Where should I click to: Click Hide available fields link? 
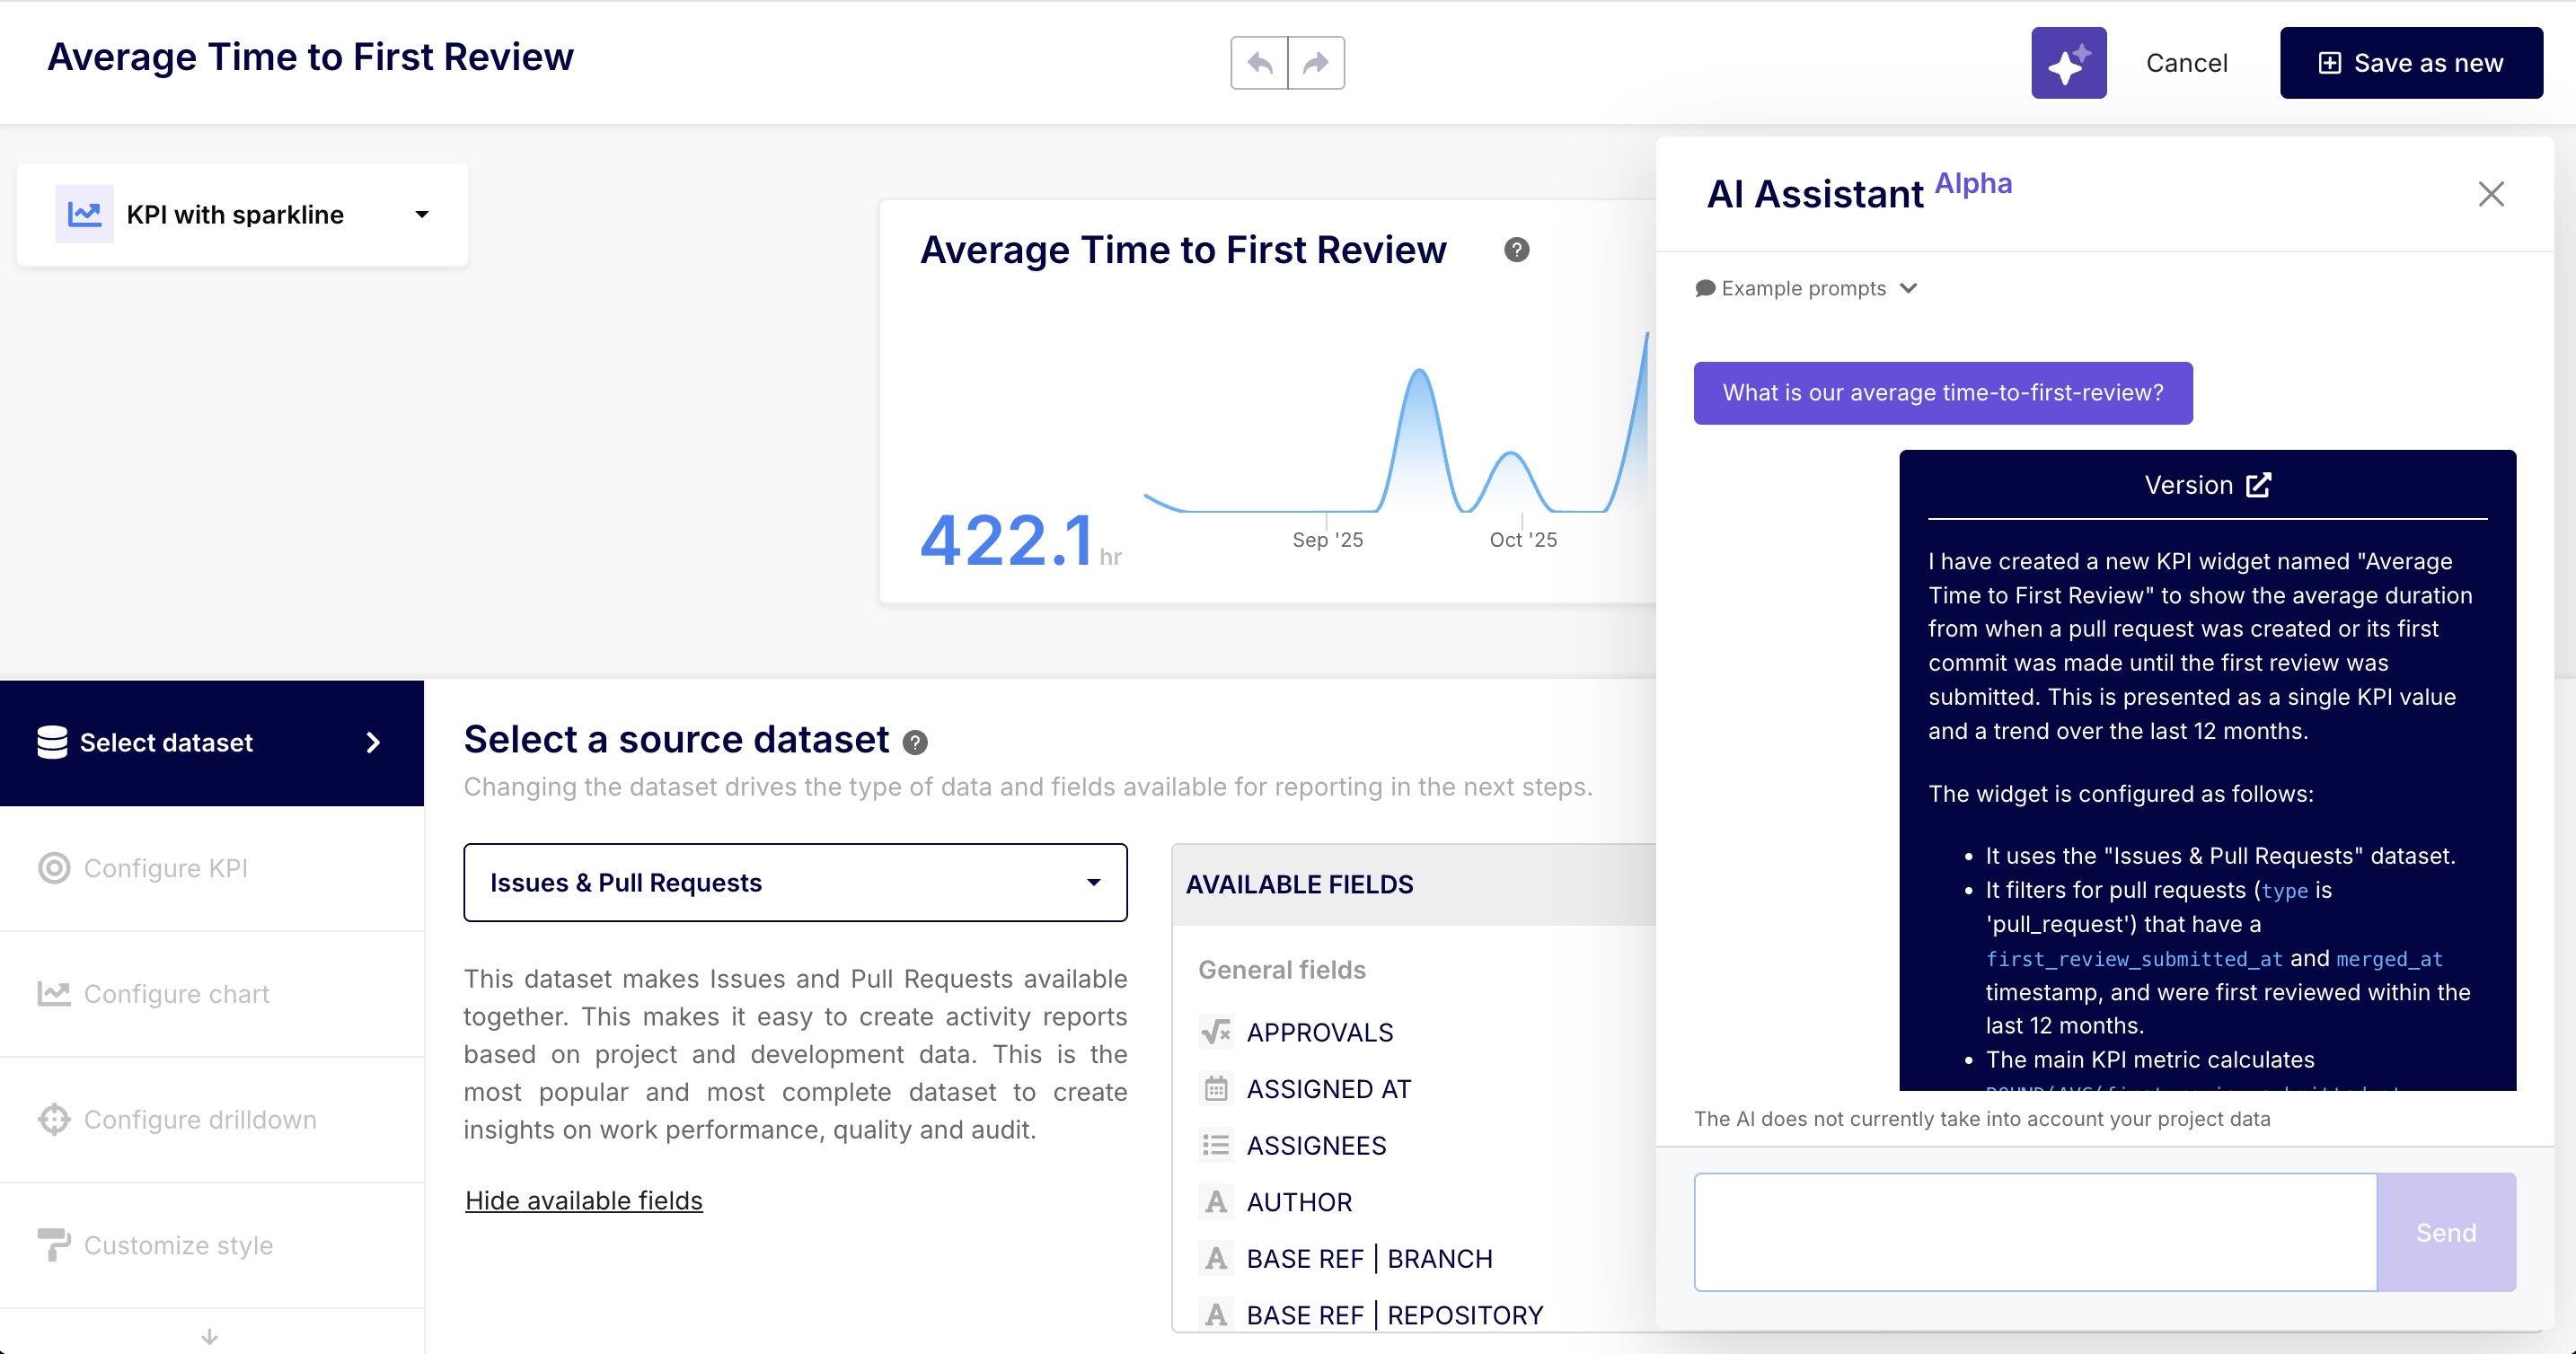click(x=583, y=1200)
